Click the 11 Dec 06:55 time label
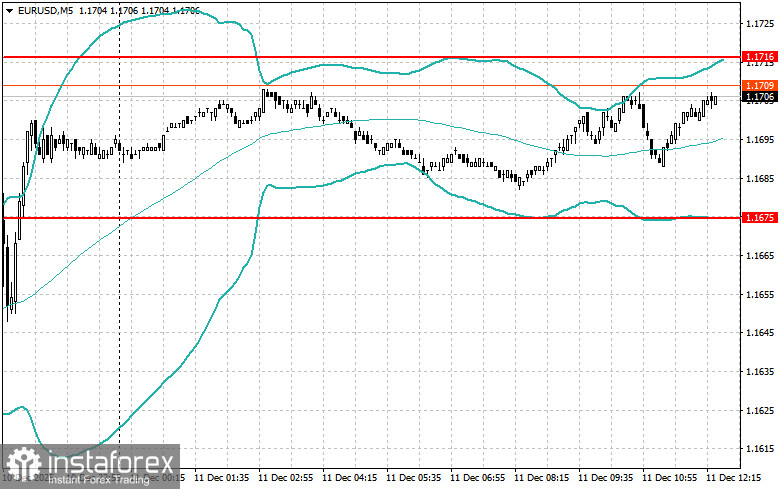The image size is (781, 489). (478, 478)
